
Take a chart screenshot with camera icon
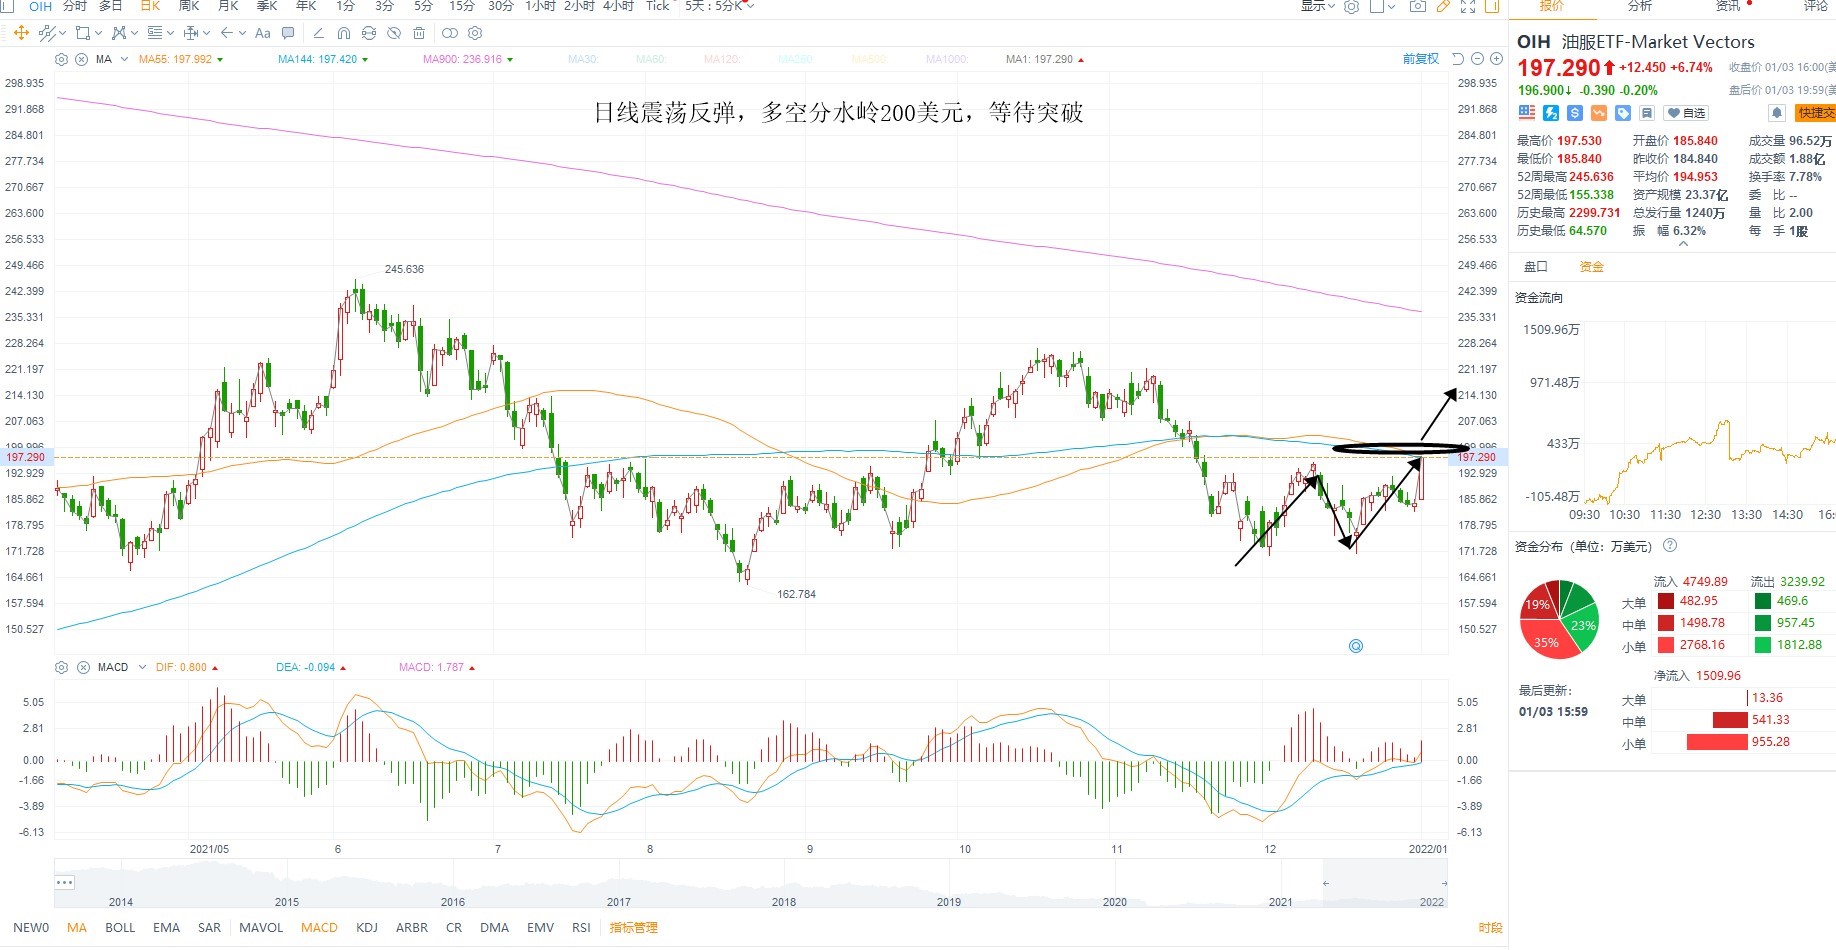(1417, 6)
